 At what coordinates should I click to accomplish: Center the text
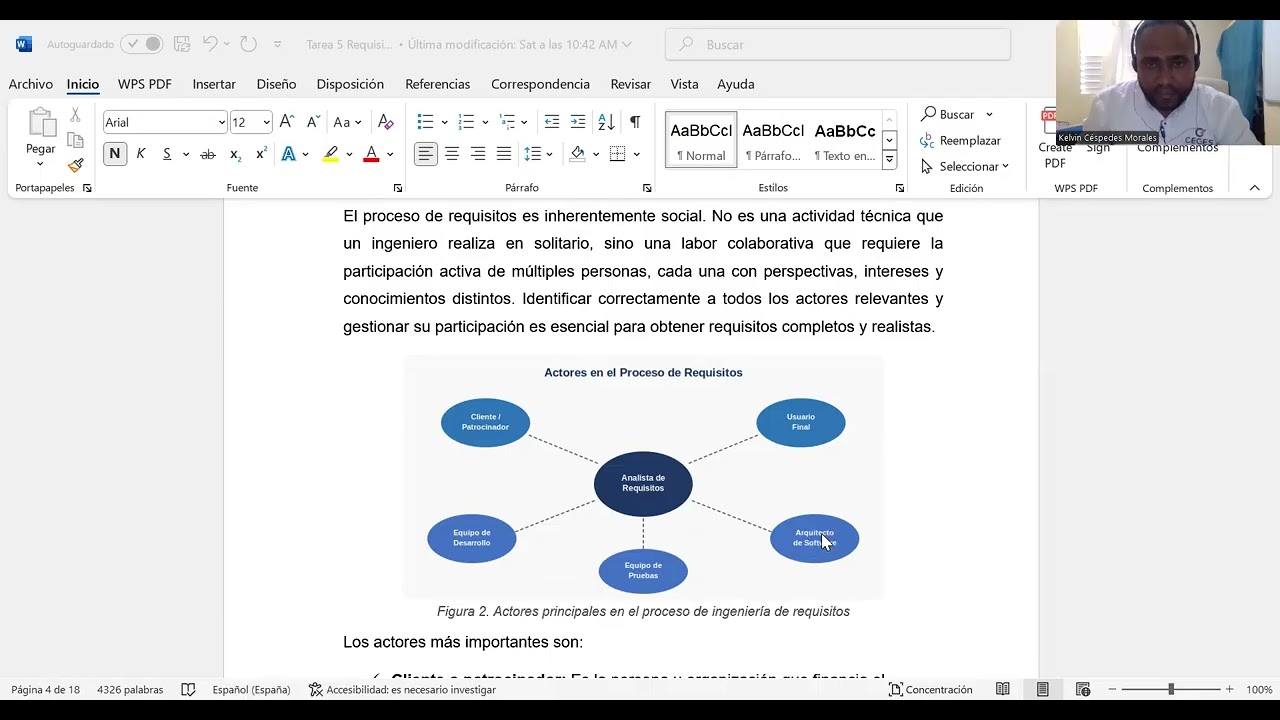click(x=452, y=154)
